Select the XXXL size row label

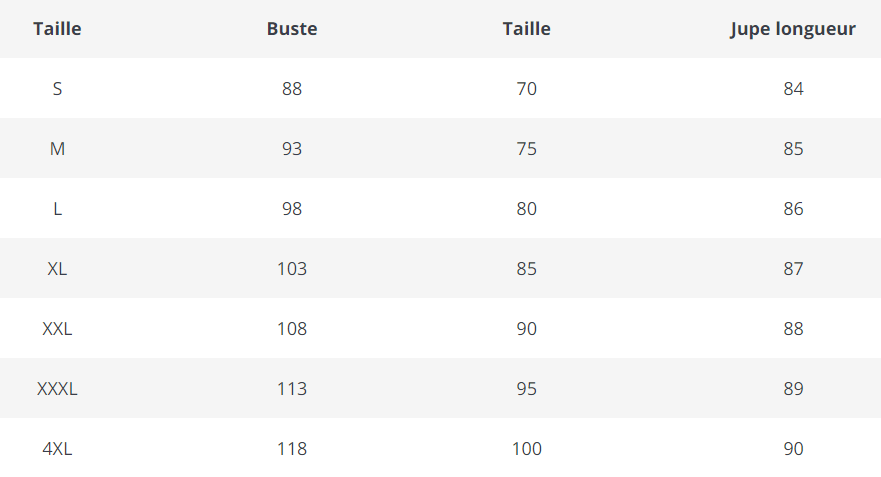point(57,389)
